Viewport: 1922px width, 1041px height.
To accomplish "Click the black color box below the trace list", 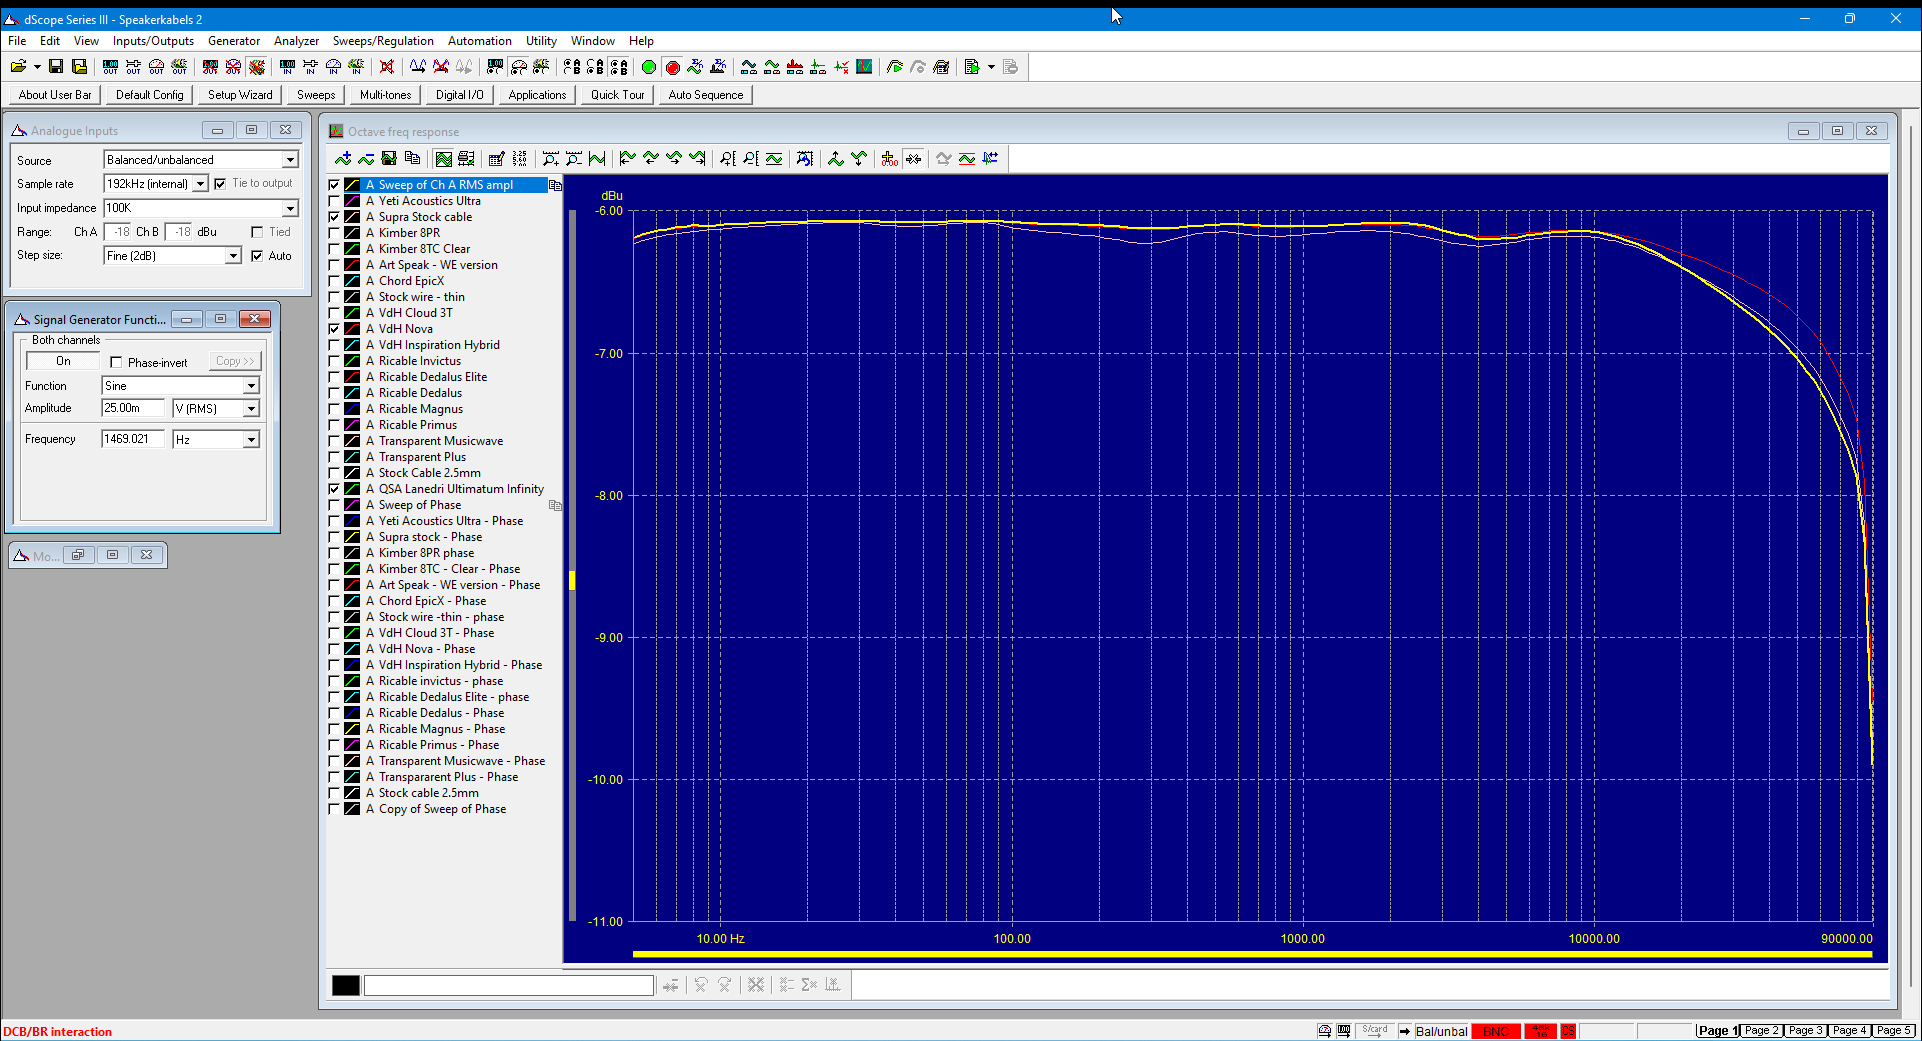I will coord(346,985).
